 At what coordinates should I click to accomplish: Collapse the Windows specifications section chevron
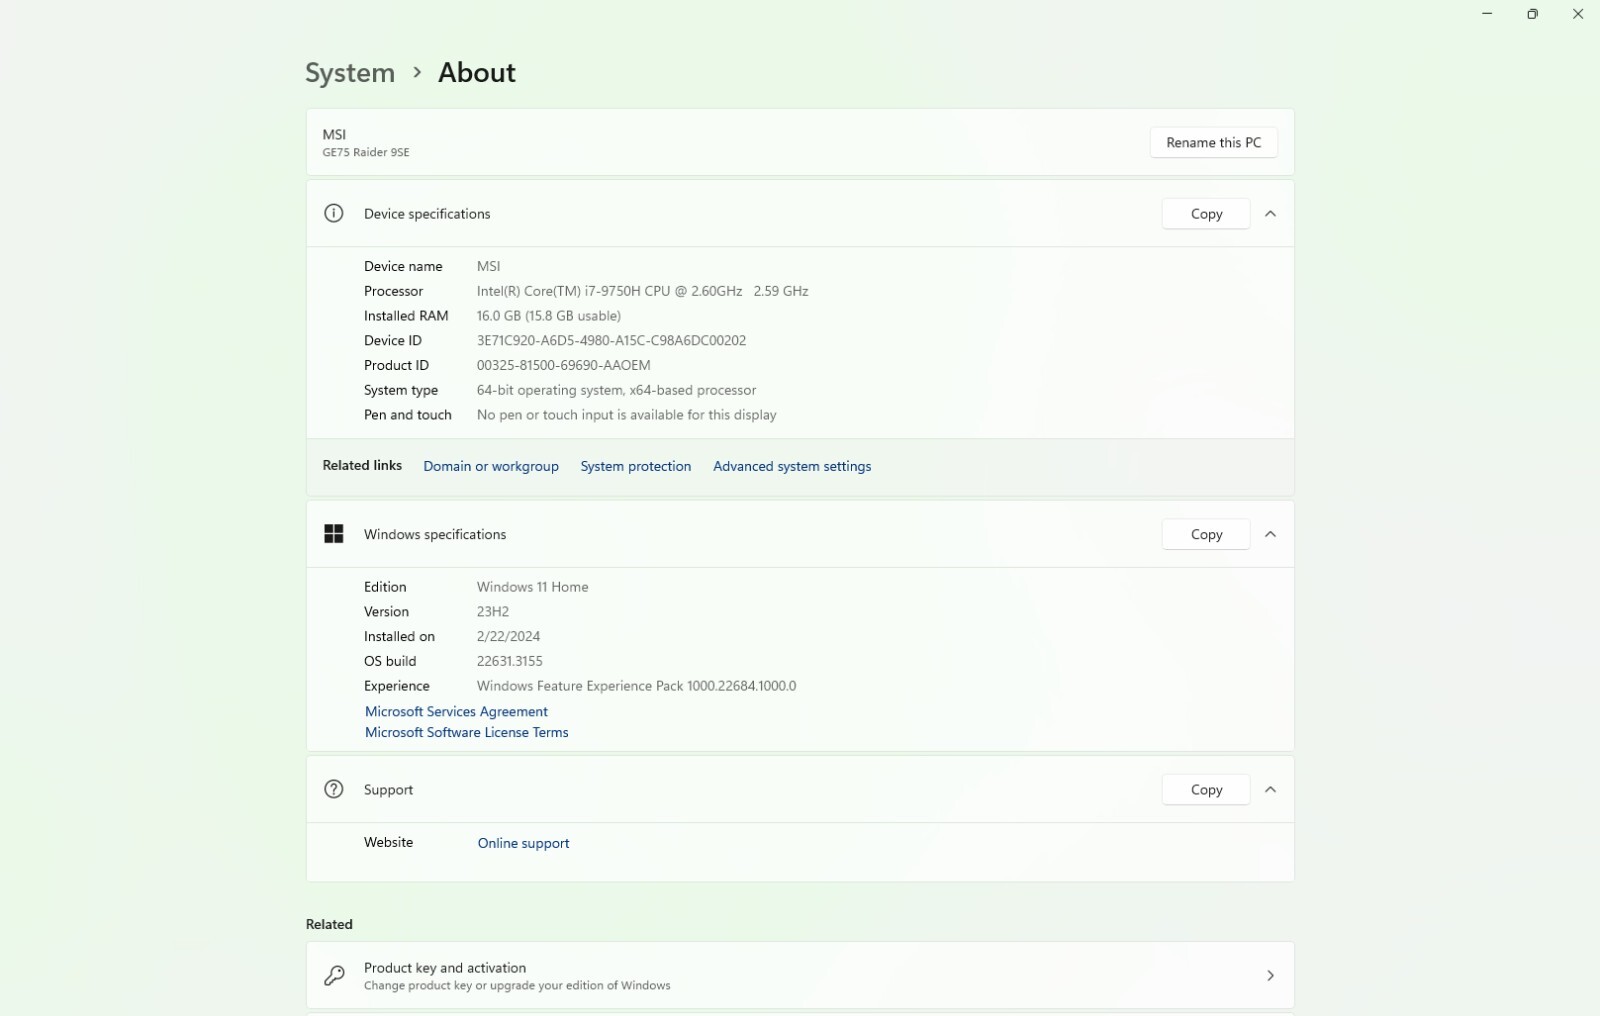point(1270,534)
